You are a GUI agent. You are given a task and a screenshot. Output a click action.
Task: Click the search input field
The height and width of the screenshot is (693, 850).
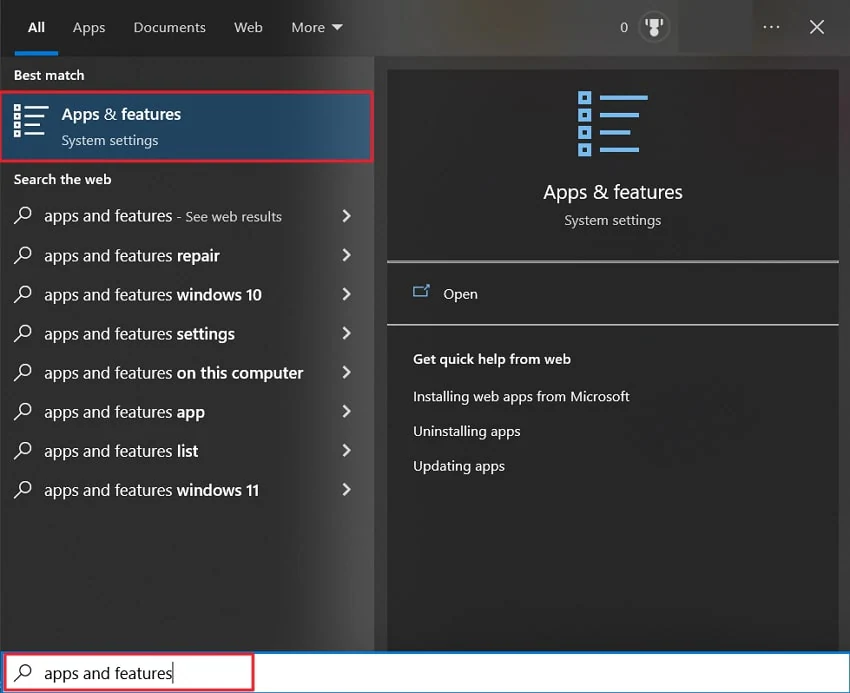tap(426, 672)
